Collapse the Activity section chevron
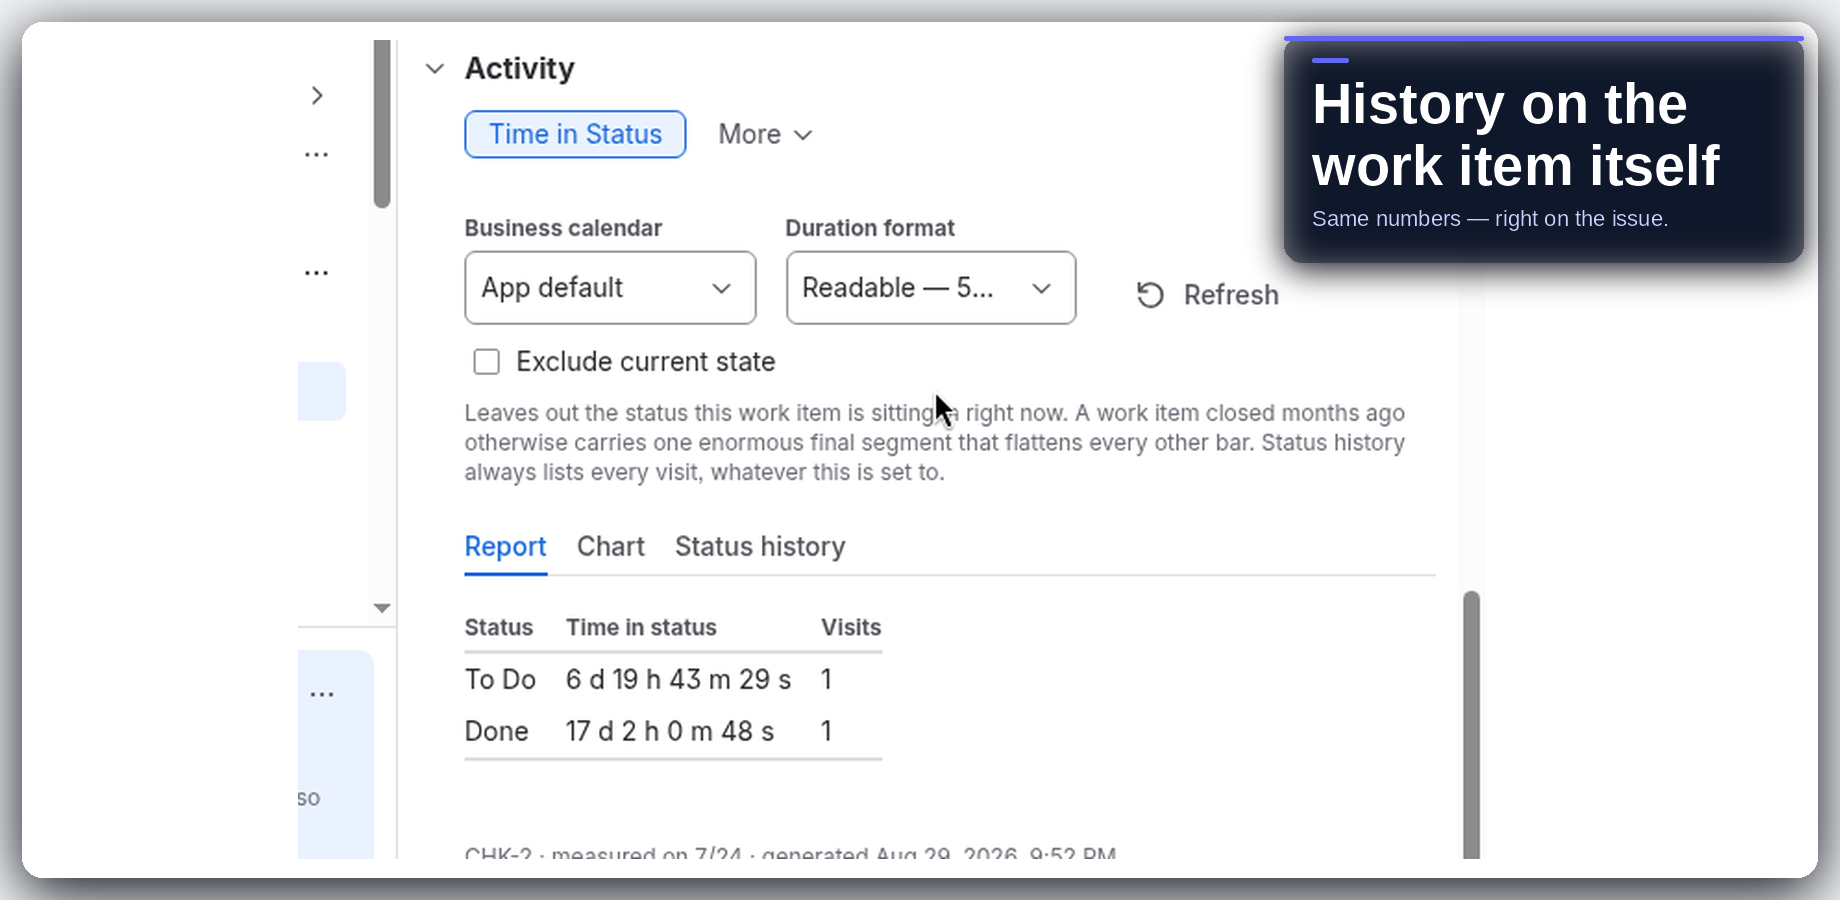1840x900 pixels. (x=435, y=69)
